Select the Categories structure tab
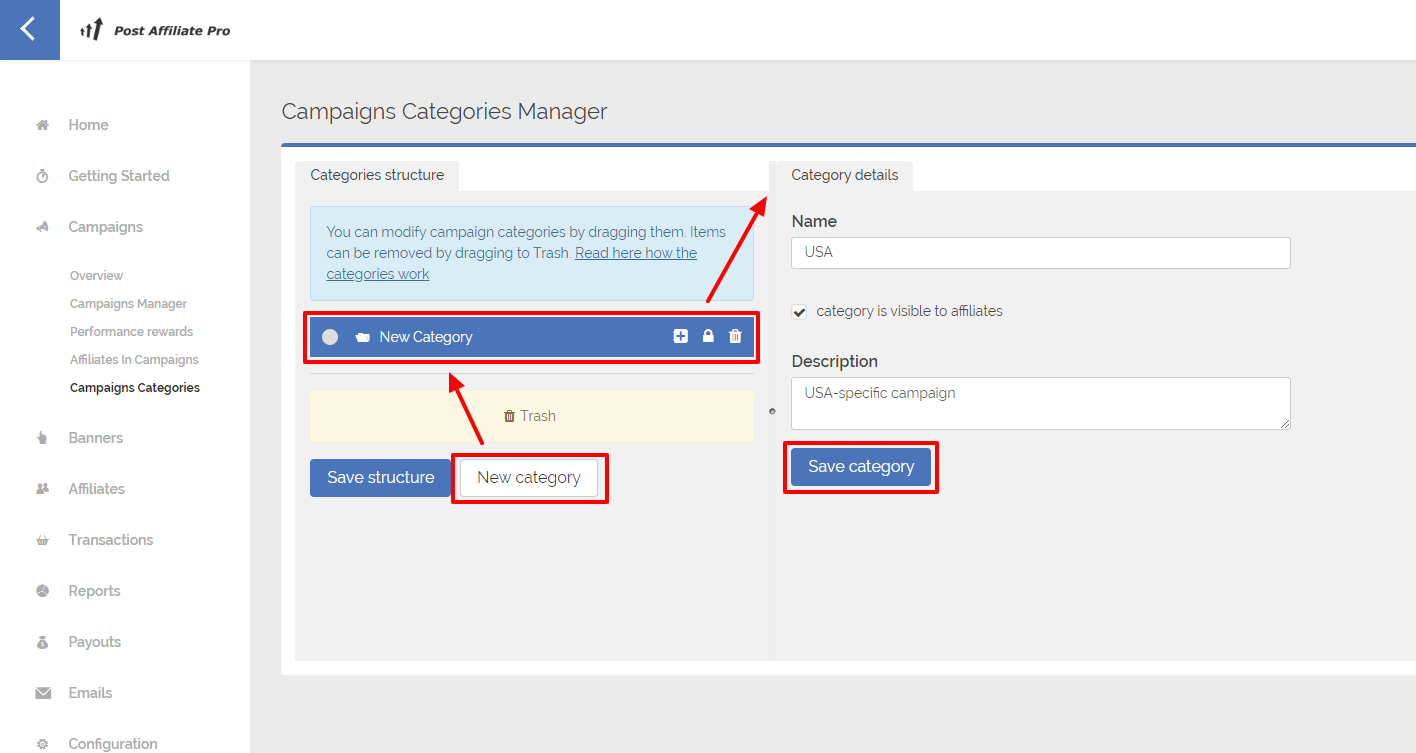This screenshot has width=1416, height=753. point(377,175)
